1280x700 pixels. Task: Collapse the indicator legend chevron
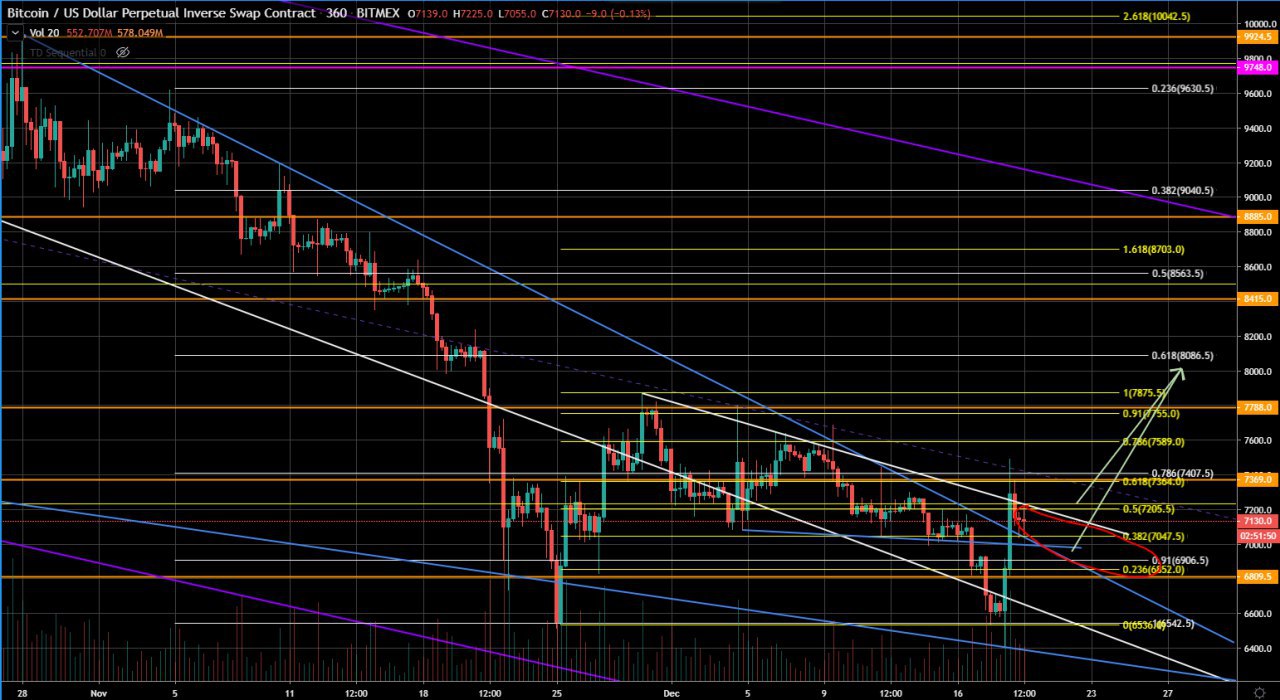(x=15, y=33)
